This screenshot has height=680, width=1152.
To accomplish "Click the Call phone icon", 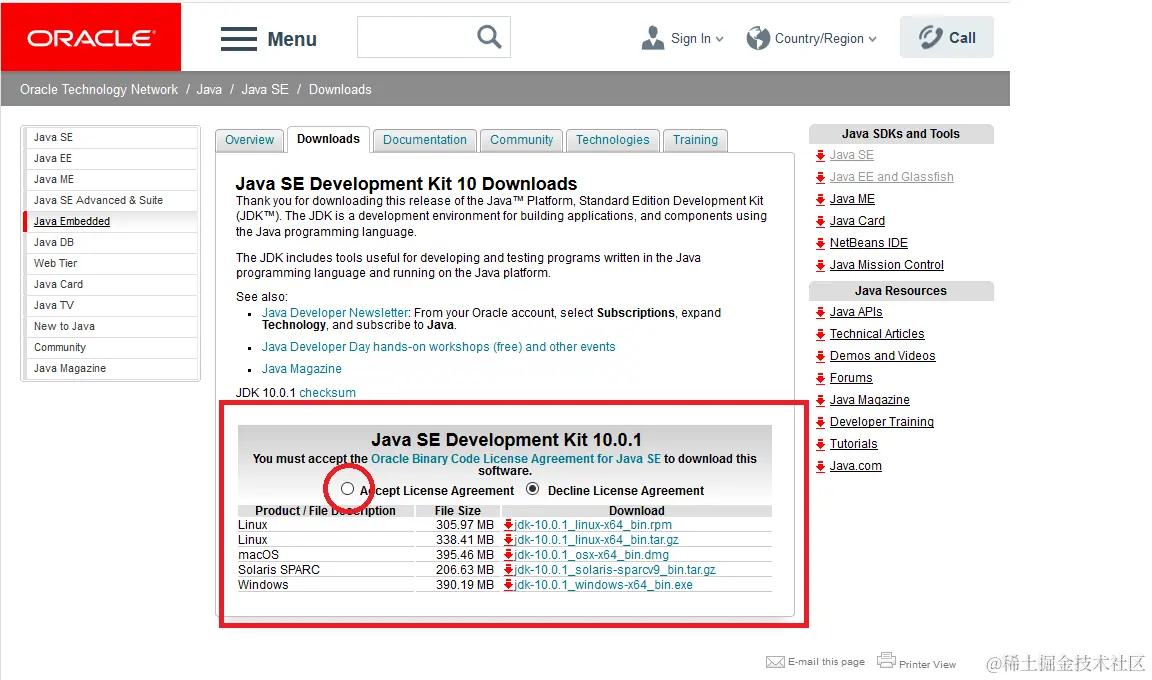I will pyautogui.click(x=930, y=37).
